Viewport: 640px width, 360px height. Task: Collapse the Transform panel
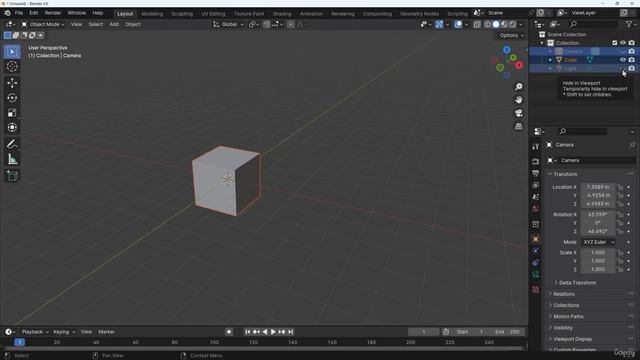click(x=565, y=174)
